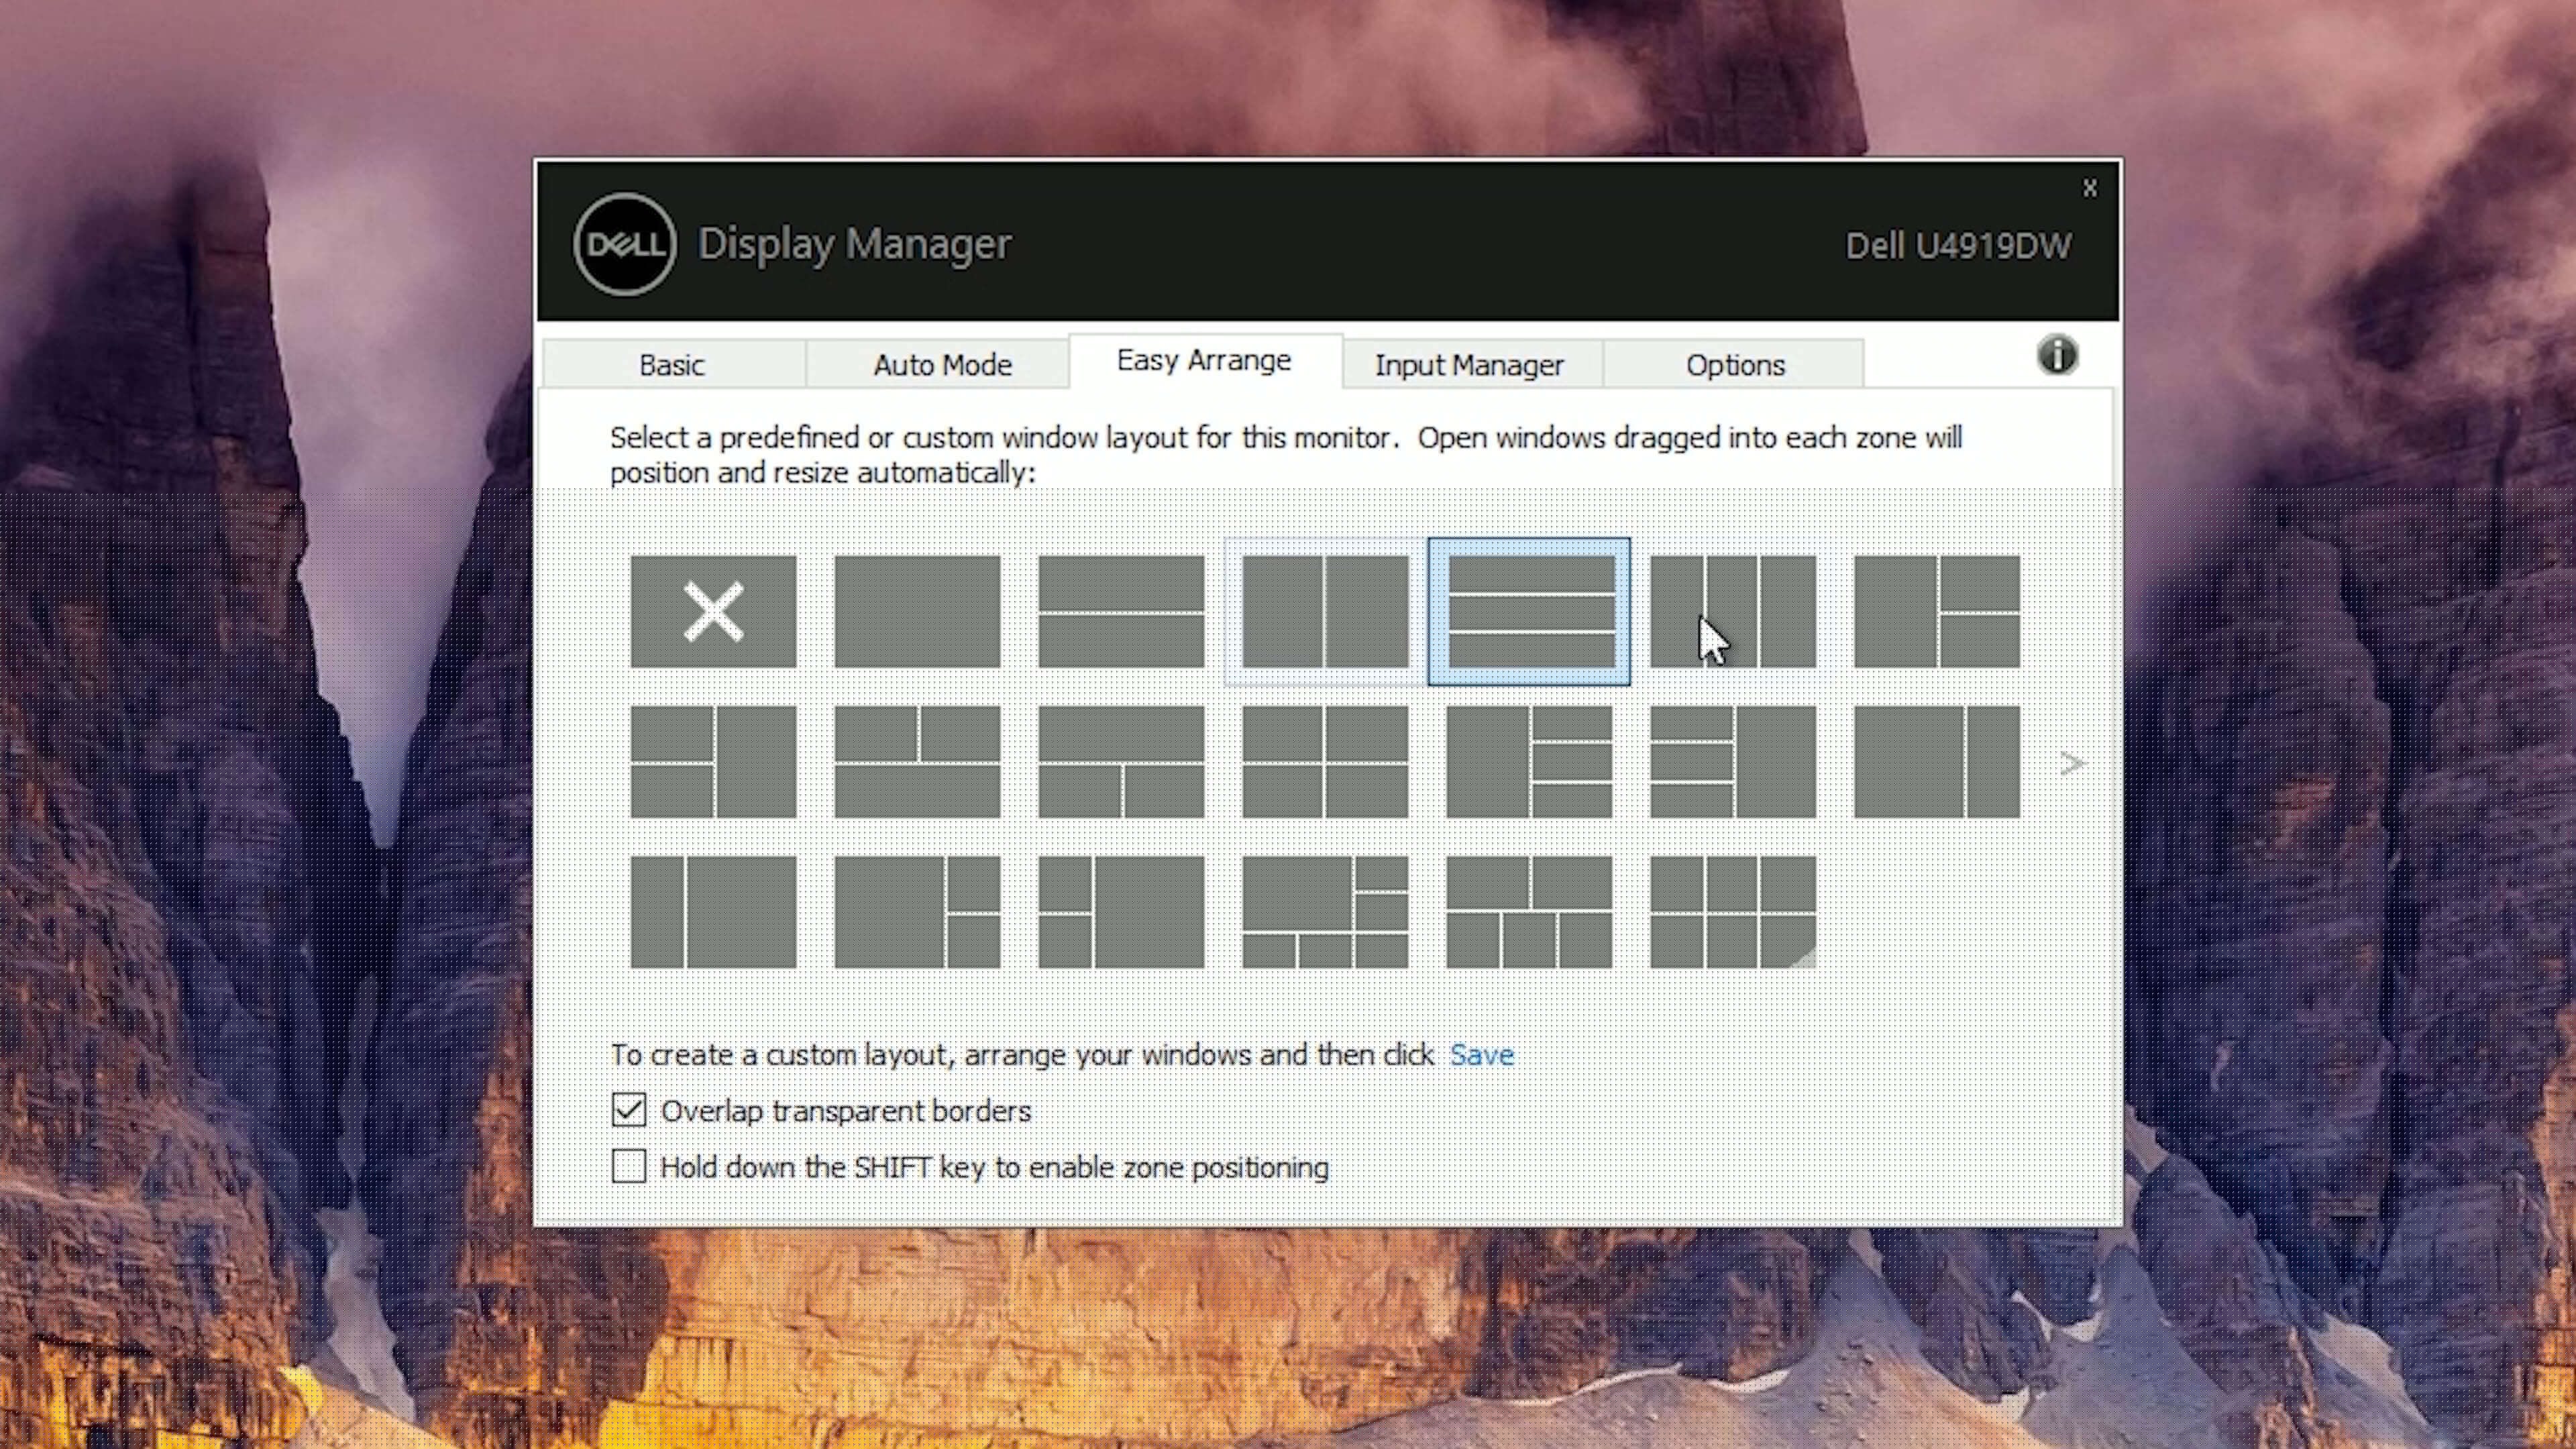Click the Save link for custom layout
The image size is (2576, 1449).
pos(1481,1054)
